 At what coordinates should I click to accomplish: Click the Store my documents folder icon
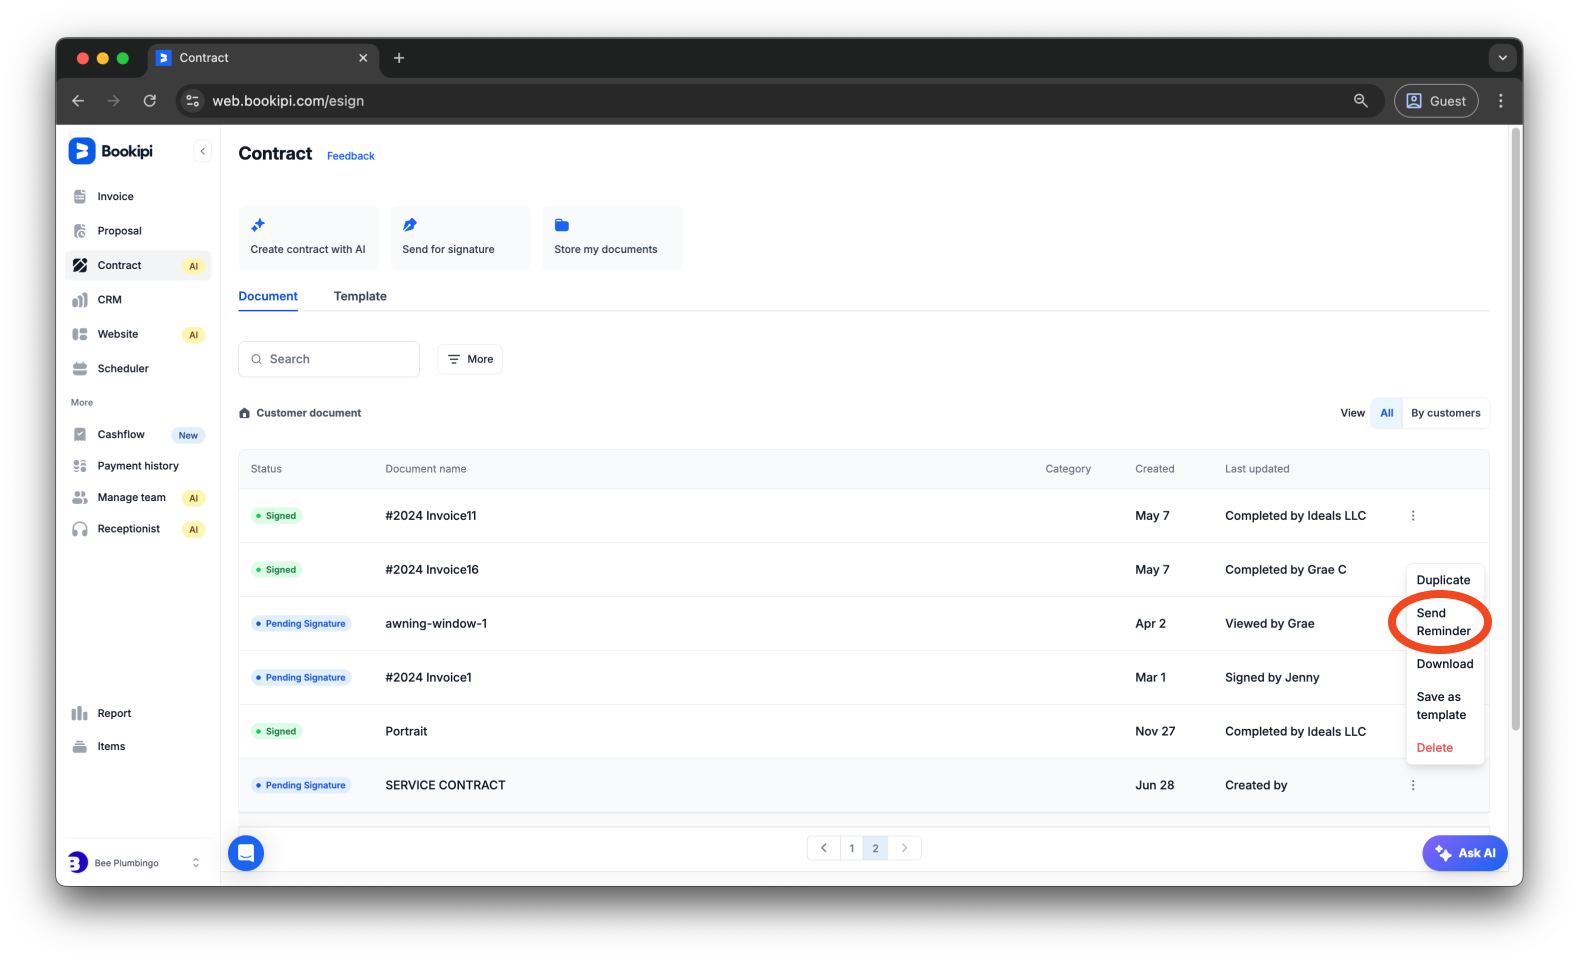pos(562,225)
